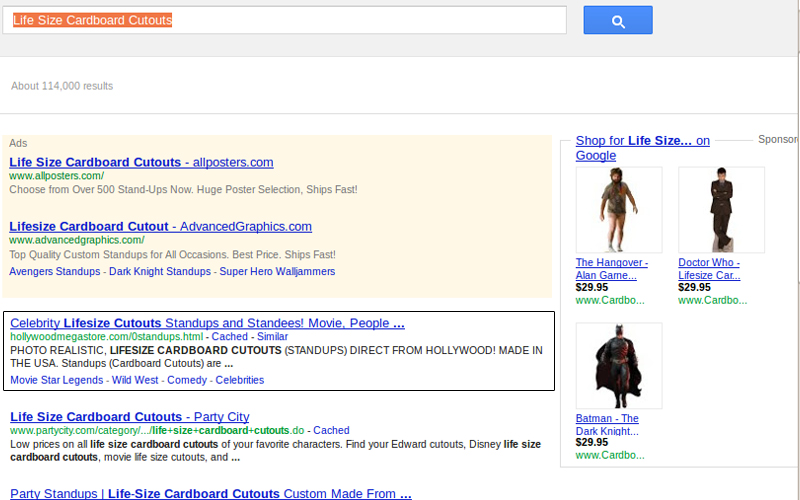Image resolution: width=800 pixels, height=500 pixels.
Task: Open the www.partycity.com green URL
Action: [157, 431]
